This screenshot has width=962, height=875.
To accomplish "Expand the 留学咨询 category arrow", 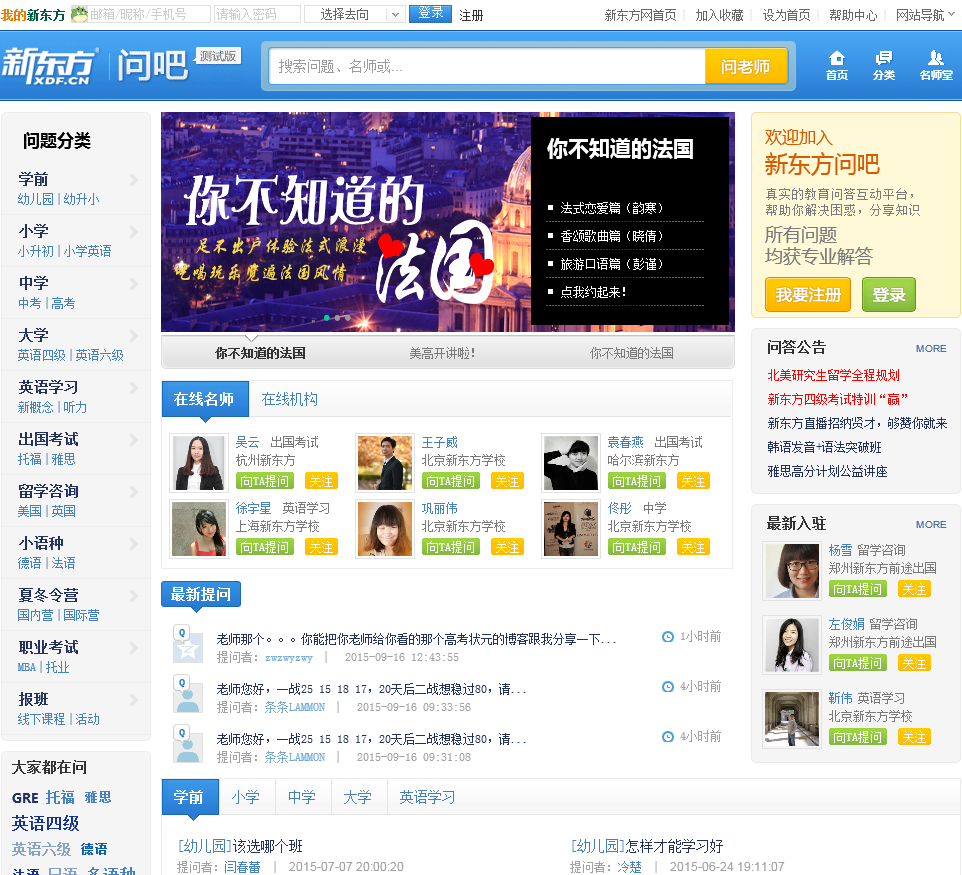I will tap(134, 492).
